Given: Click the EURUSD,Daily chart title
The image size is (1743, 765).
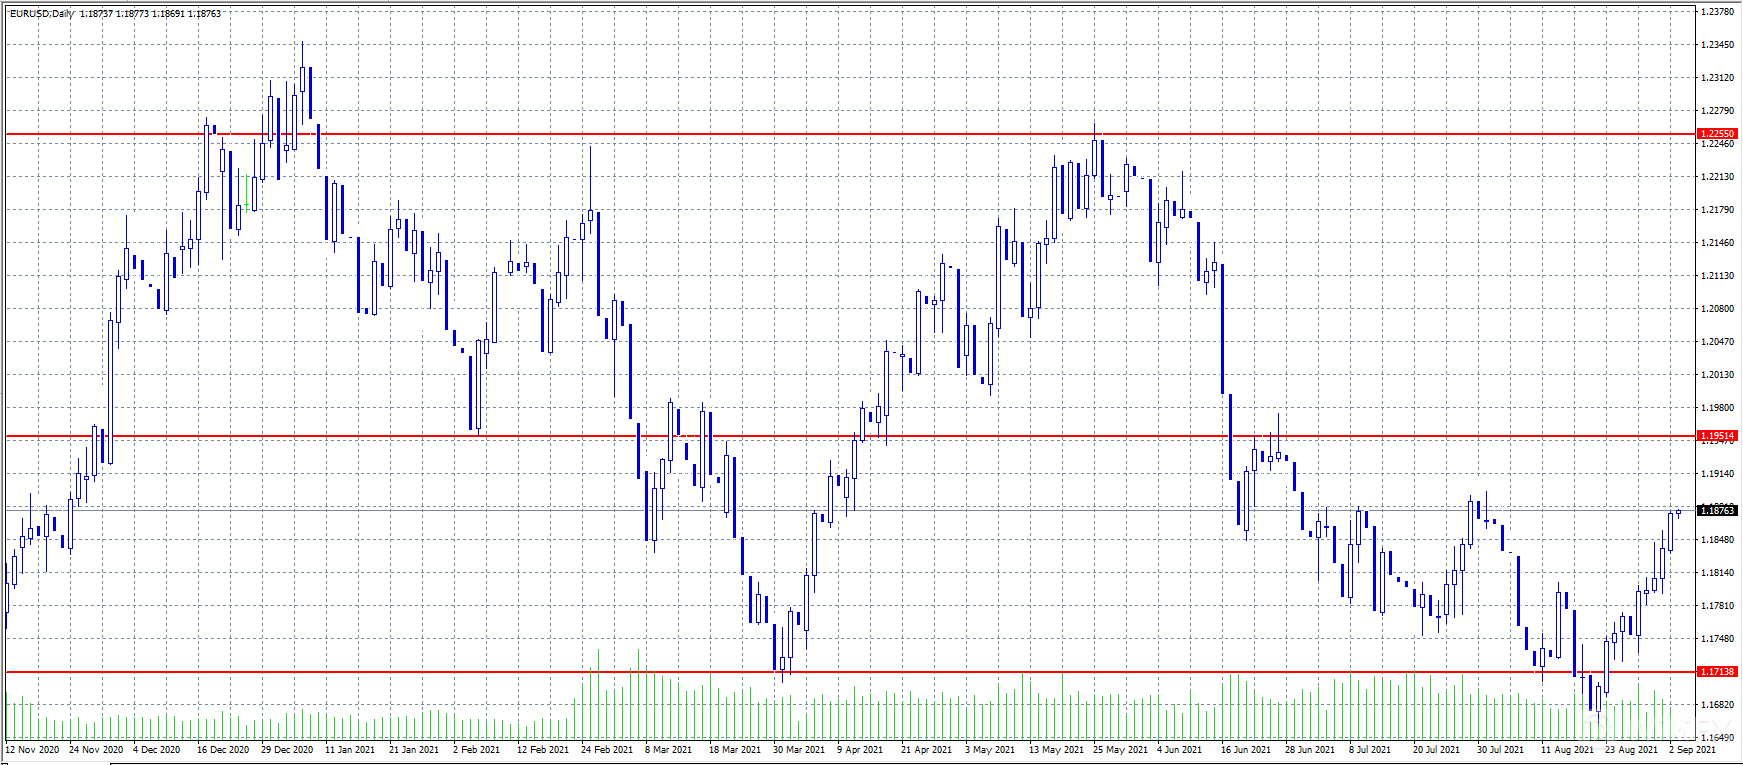Looking at the screenshot, I should [x=42, y=14].
